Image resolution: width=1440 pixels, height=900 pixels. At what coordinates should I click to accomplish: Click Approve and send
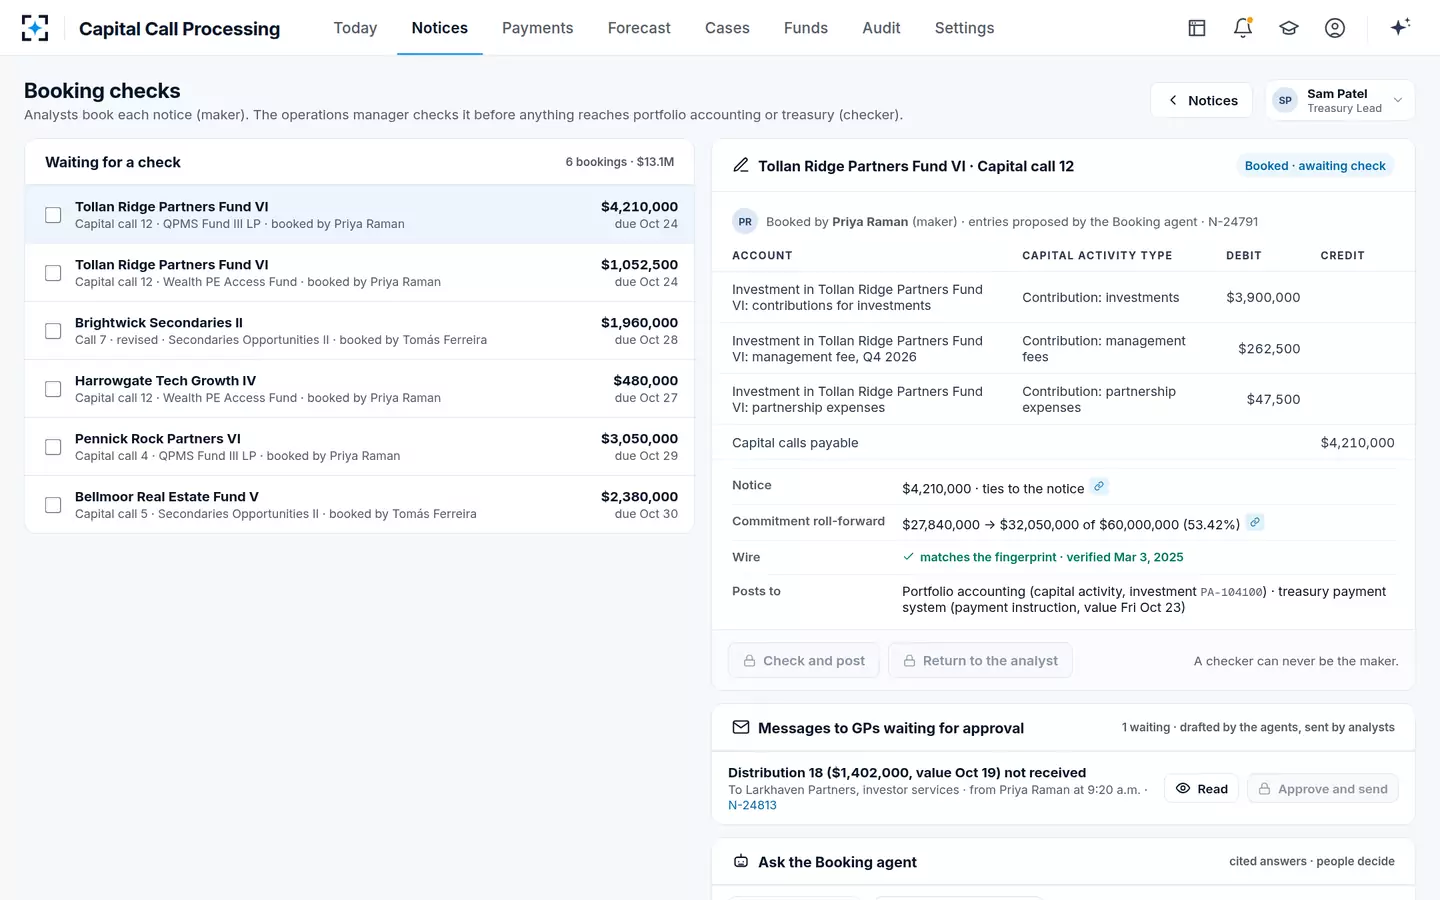click(x=1322, y=789)
